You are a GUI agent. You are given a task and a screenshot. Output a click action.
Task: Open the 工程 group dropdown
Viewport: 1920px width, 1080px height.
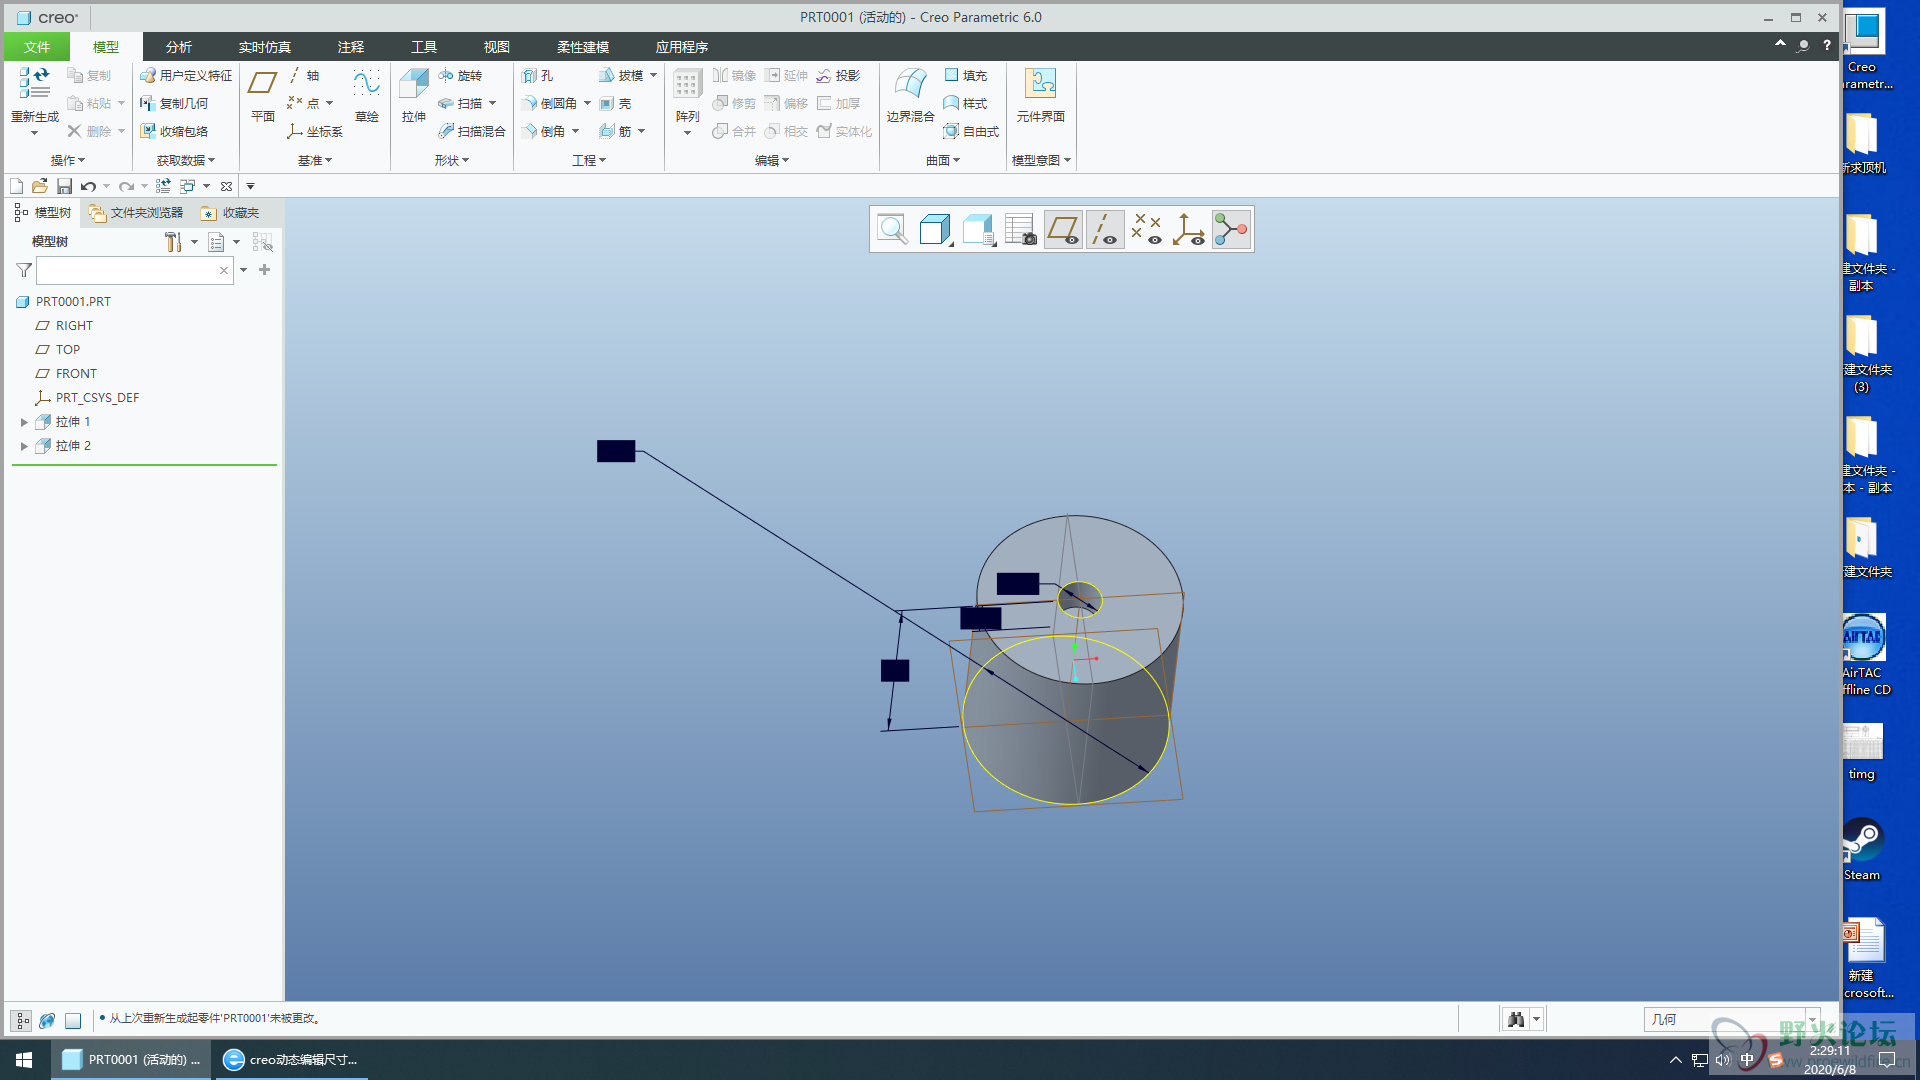click(588, 160)
